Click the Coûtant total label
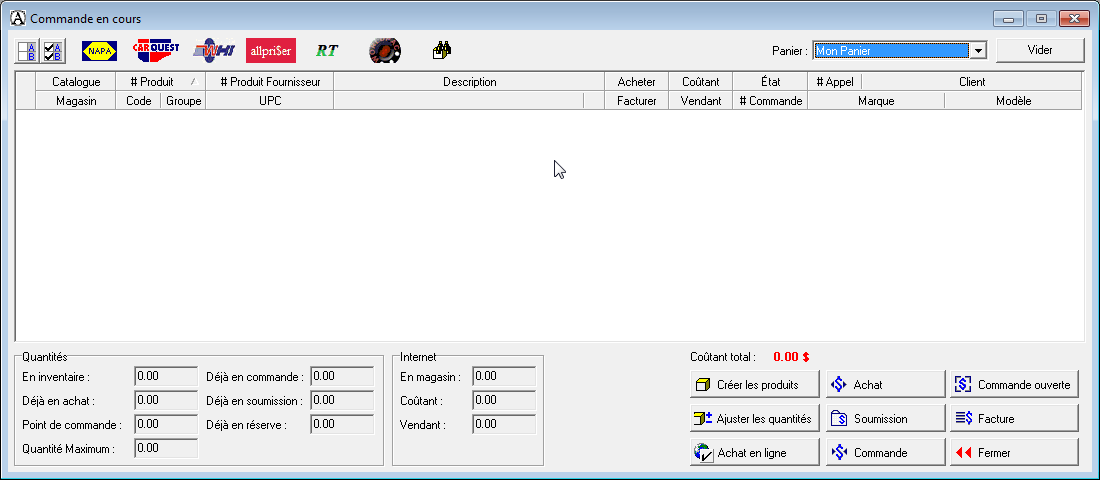1100x480 pixels. [723, 356]
